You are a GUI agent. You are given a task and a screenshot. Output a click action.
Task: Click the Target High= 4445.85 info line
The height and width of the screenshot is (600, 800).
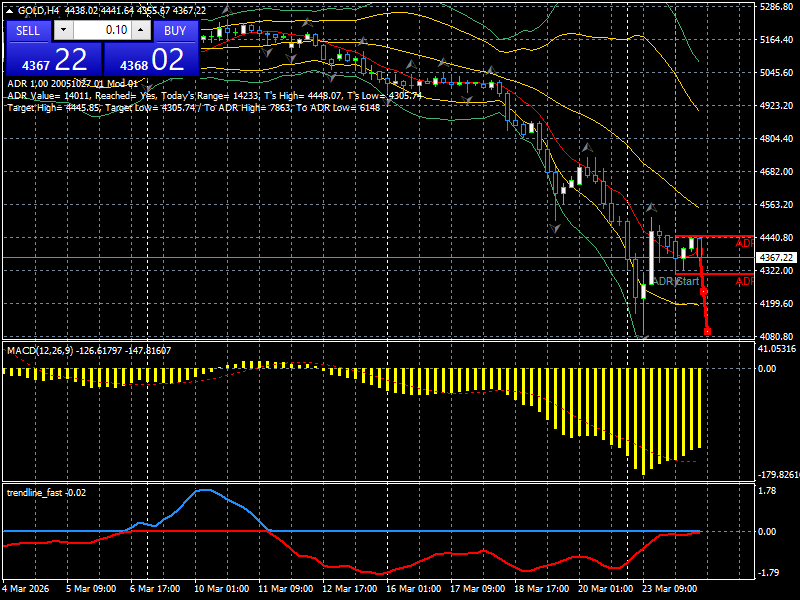194,108
